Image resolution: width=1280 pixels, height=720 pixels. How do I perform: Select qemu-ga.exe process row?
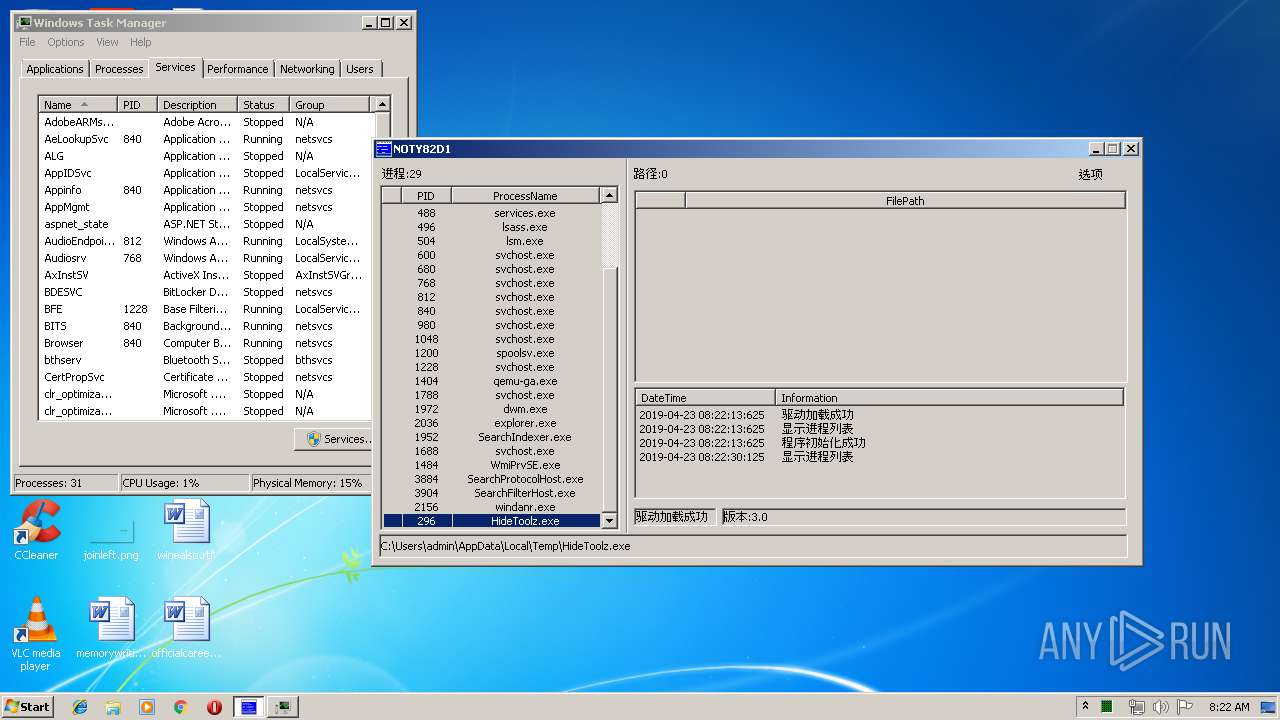(491, 381)
